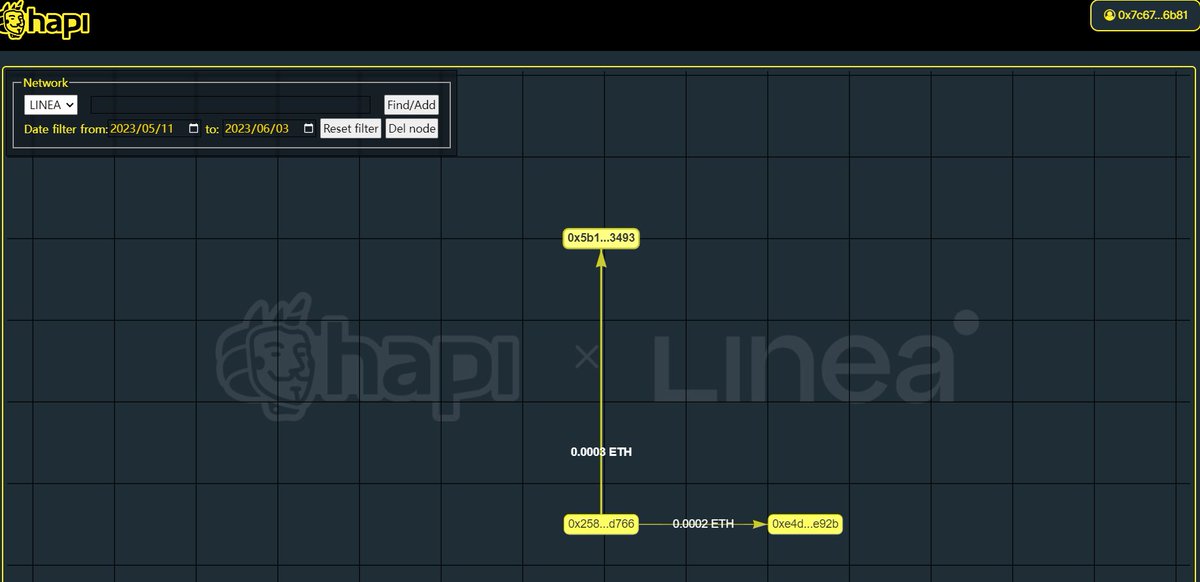1200x582 pixels.
Task: Edit the 2023/05/11 from-date field
Action: [x=155, y=129]
